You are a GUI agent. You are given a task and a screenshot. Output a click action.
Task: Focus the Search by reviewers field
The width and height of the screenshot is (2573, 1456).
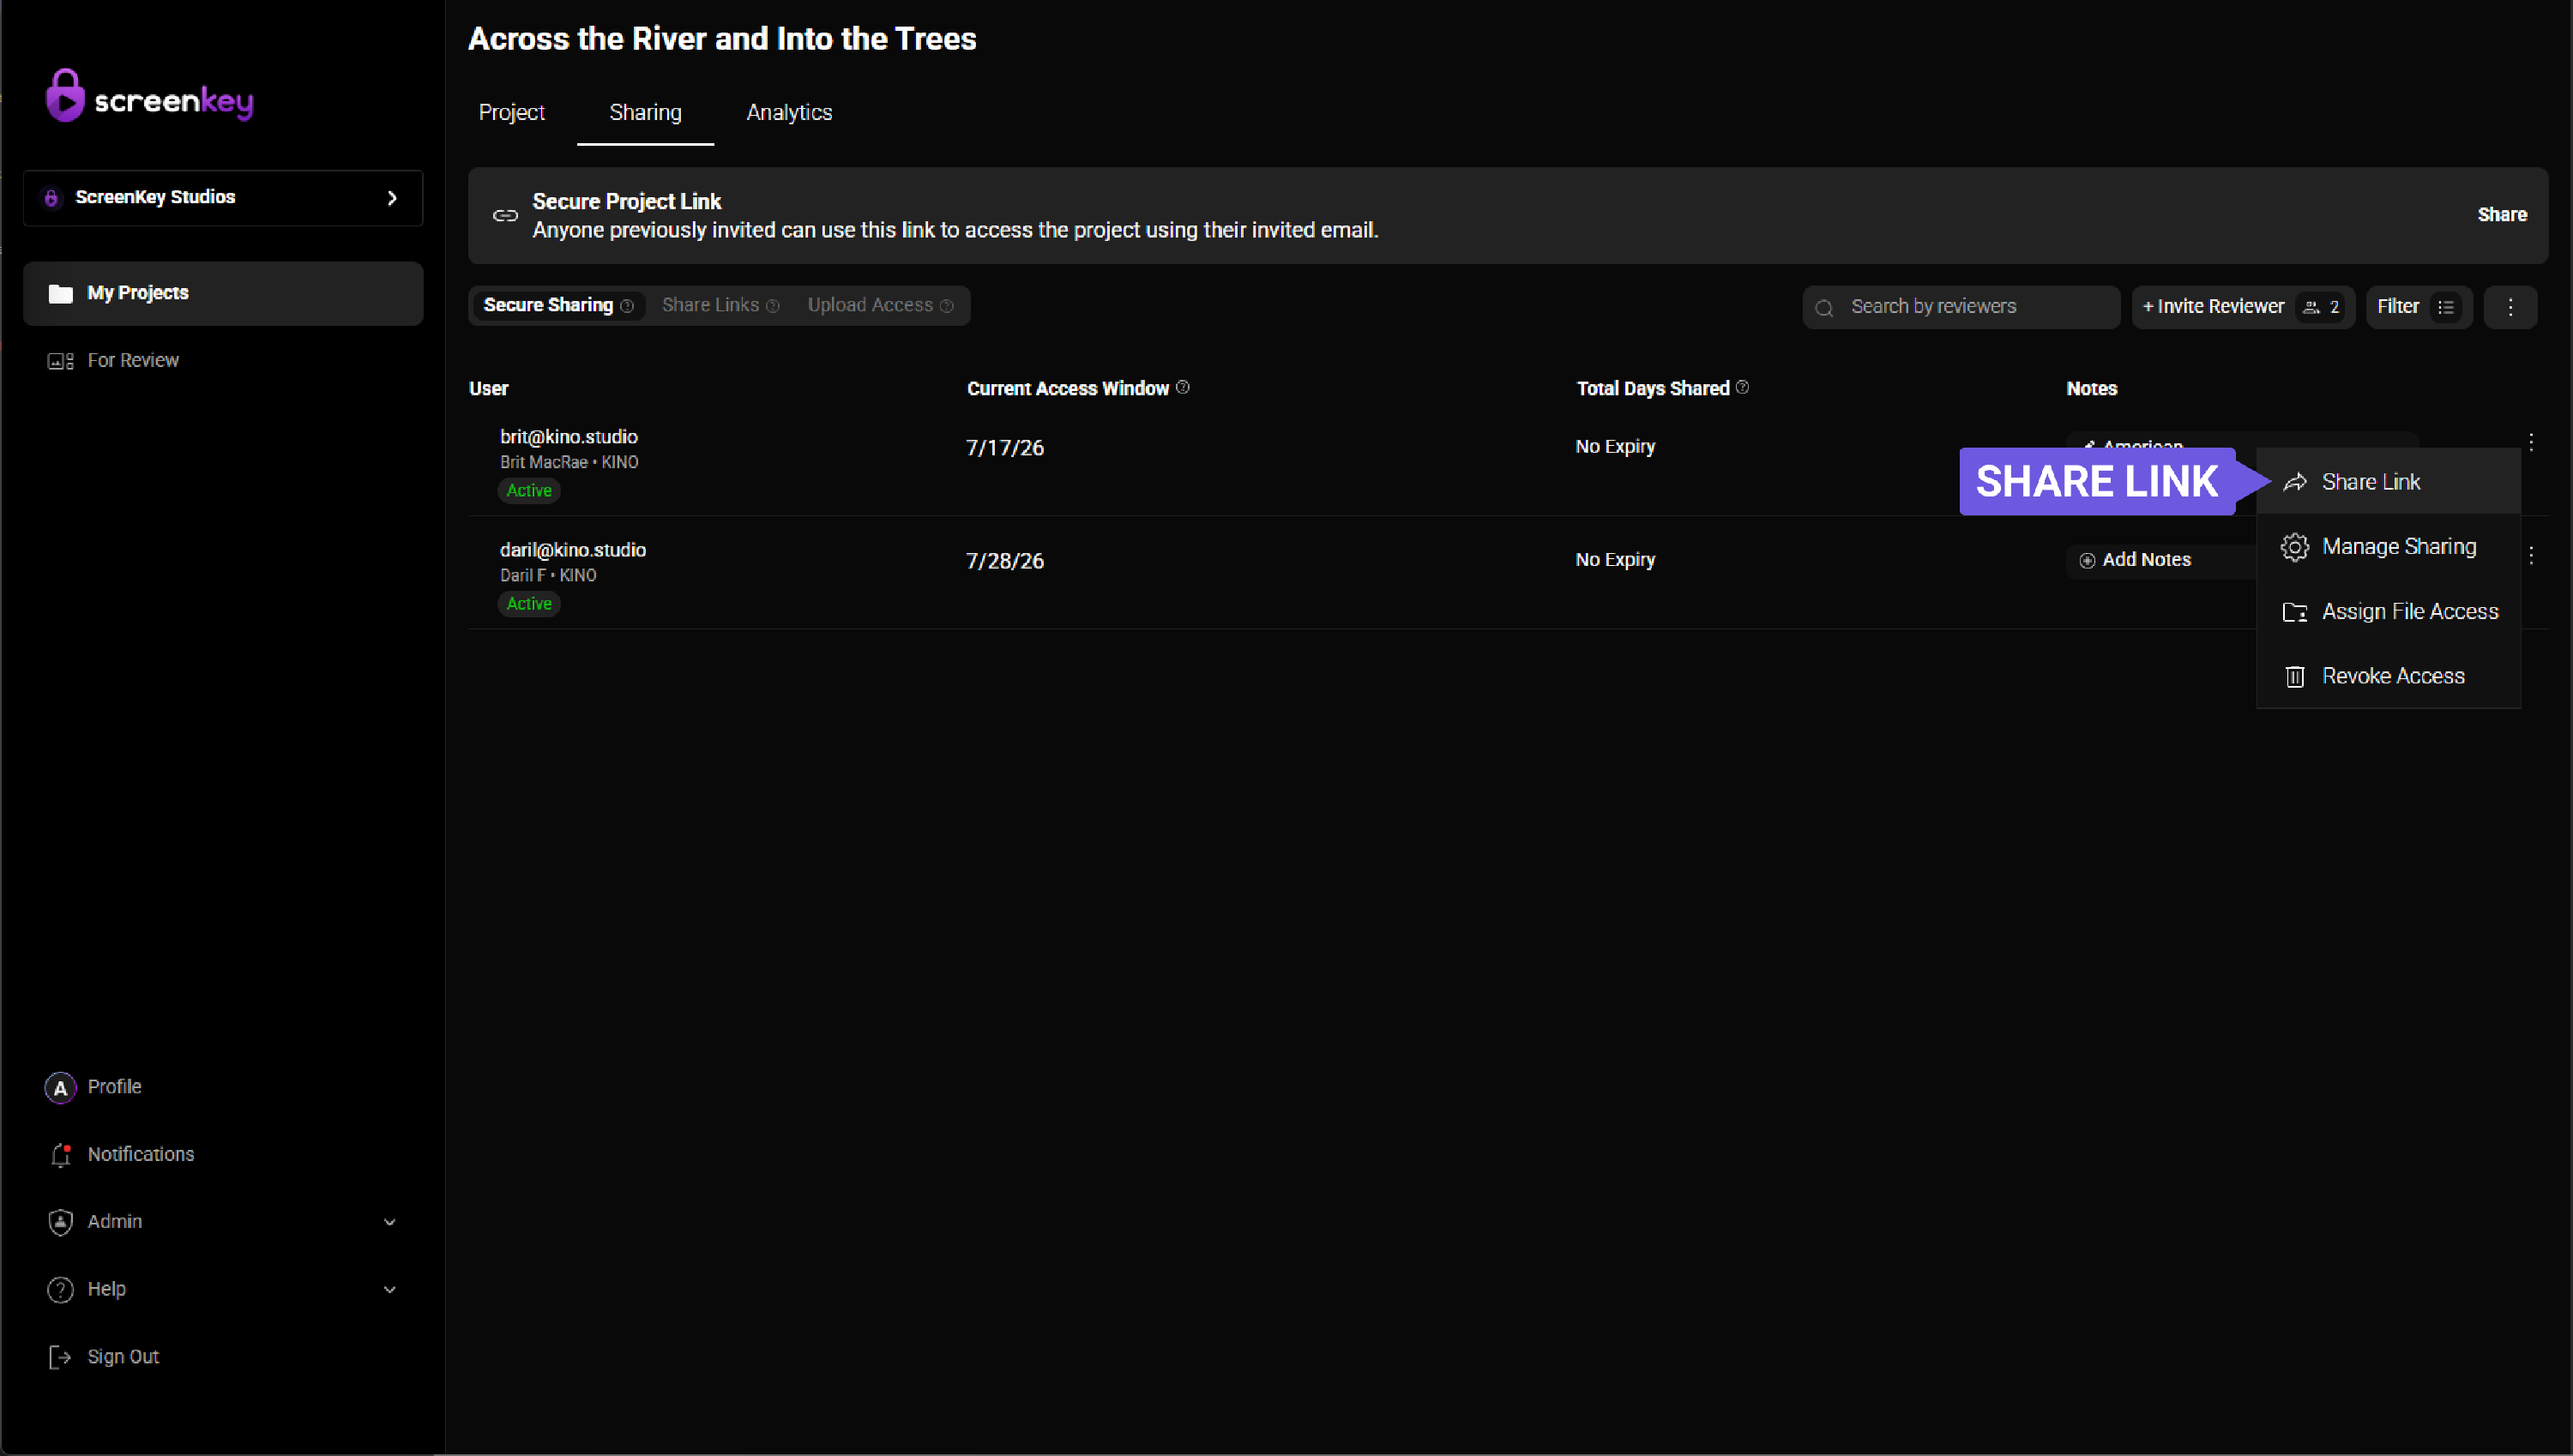pyautogui.click(x=1961, y=307)
